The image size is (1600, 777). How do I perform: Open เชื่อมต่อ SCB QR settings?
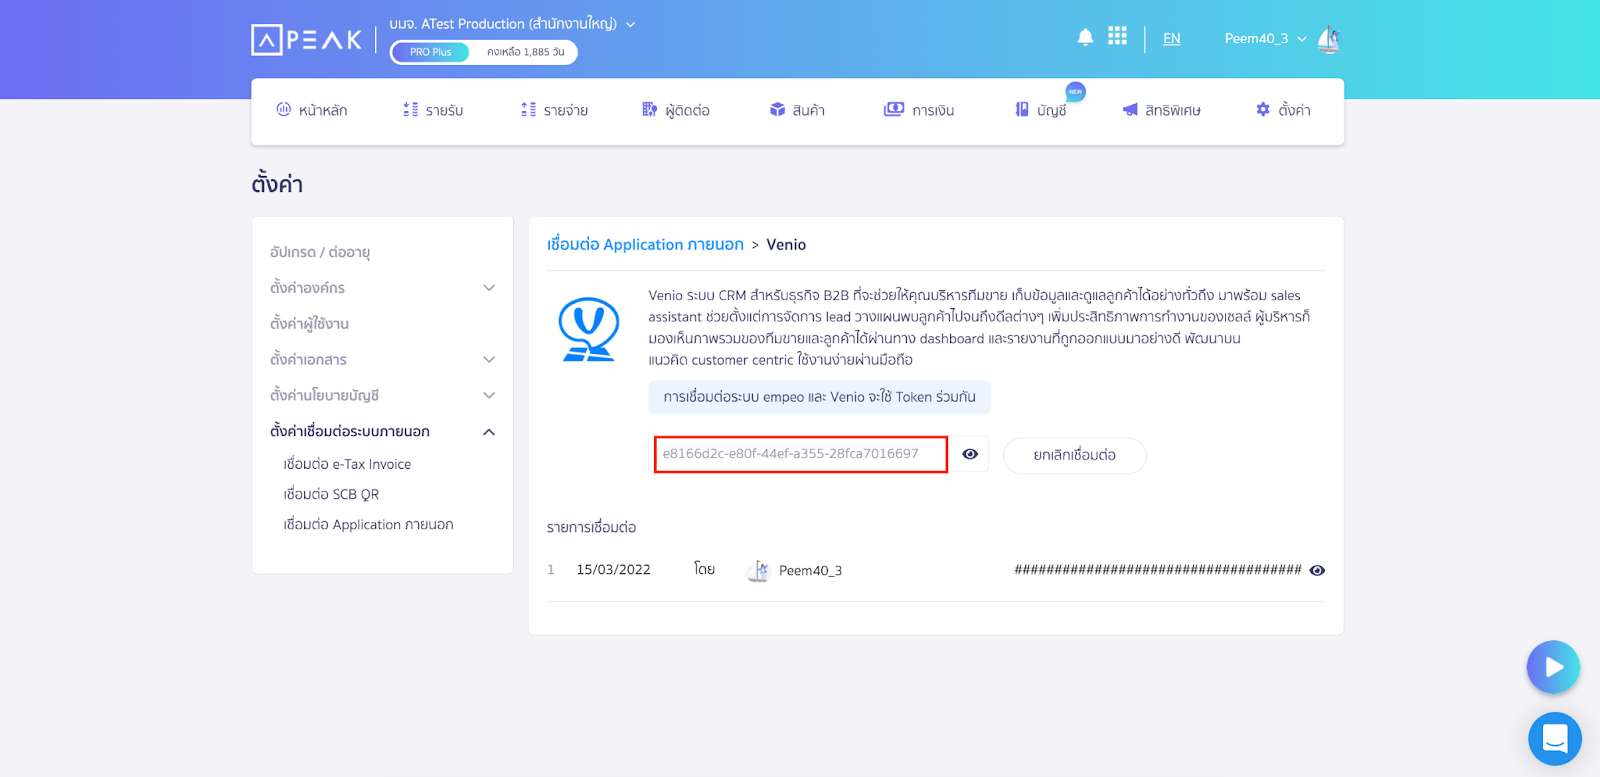tap(331, 494)
